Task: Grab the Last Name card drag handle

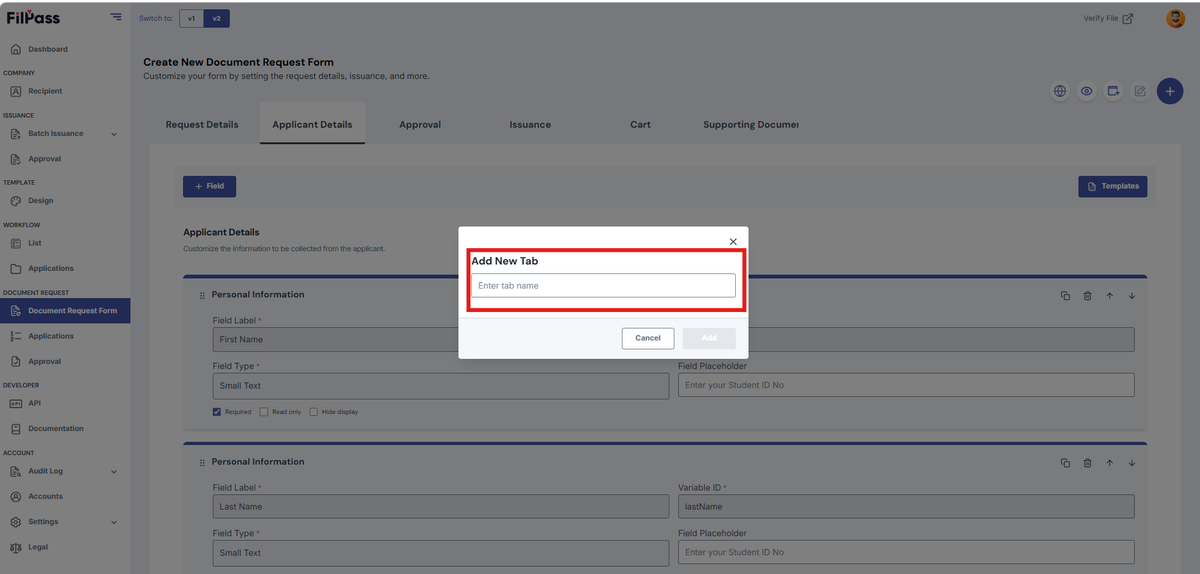Action: click(202, 463)
